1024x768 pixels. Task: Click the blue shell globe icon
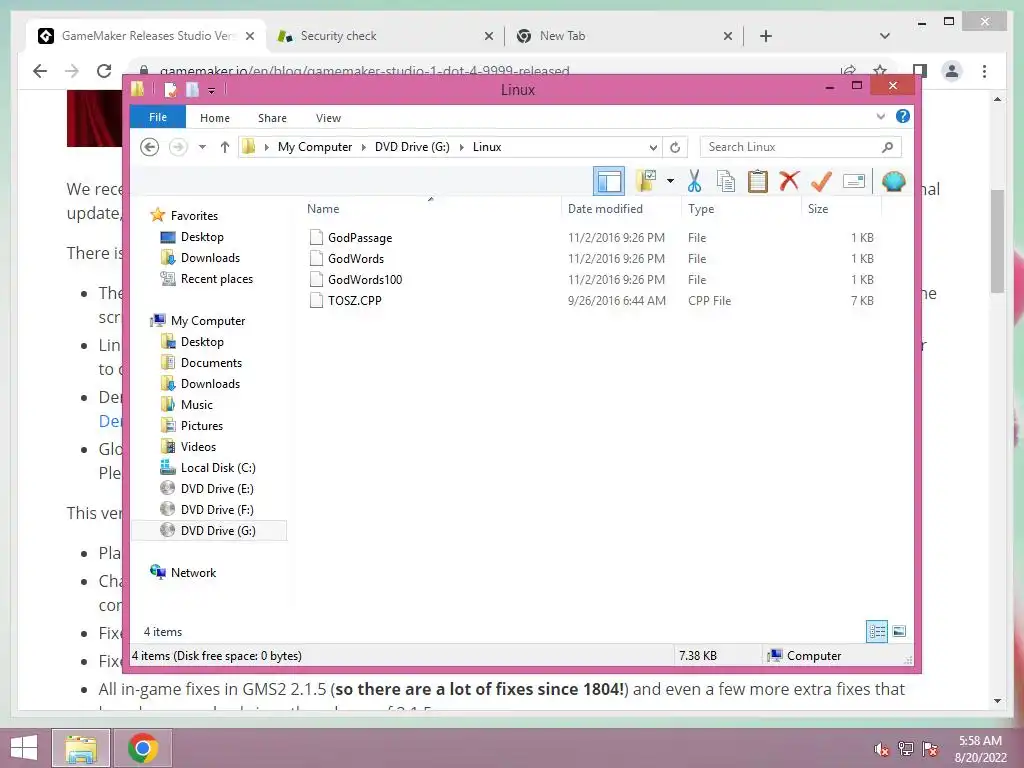click(893, 181)
